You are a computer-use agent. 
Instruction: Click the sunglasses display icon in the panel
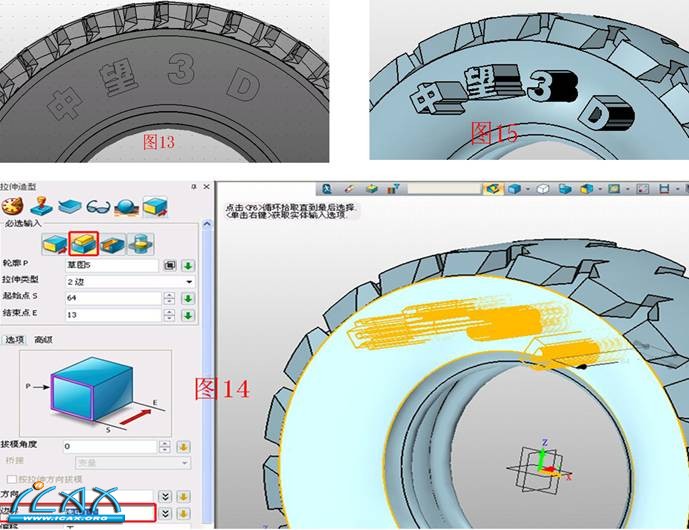click(x=98, y=207)
